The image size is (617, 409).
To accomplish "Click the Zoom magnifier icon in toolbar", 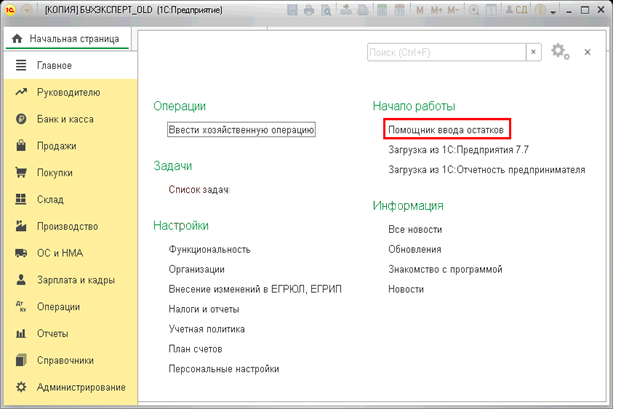I will coord(474,10).
